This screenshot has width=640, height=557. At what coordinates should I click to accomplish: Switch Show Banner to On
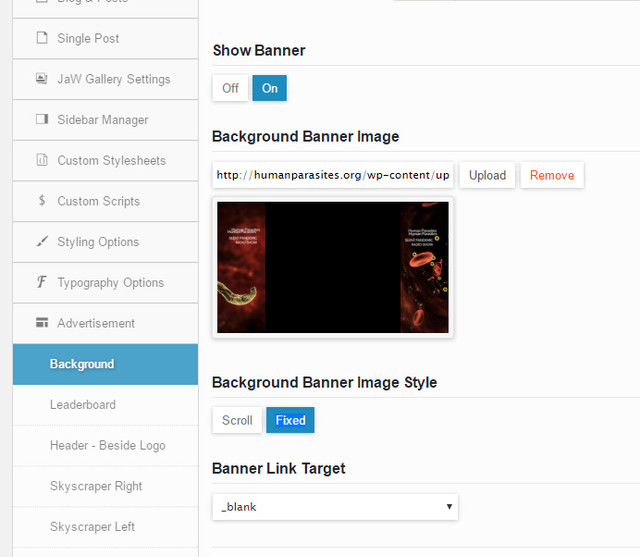click(269, 88)
